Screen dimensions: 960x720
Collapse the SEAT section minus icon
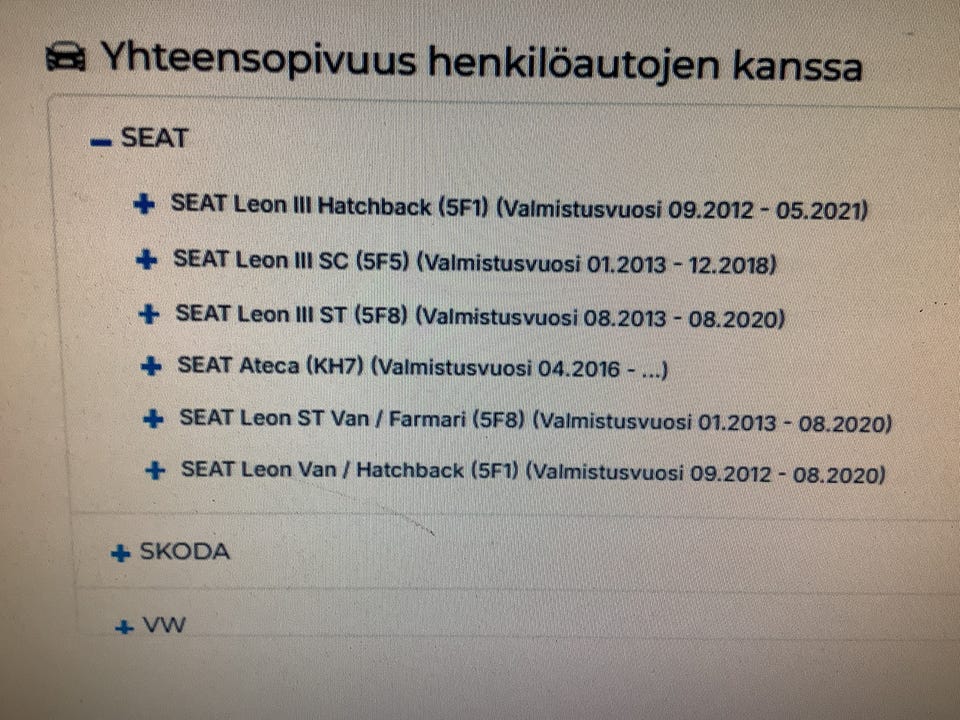point(101,142)
